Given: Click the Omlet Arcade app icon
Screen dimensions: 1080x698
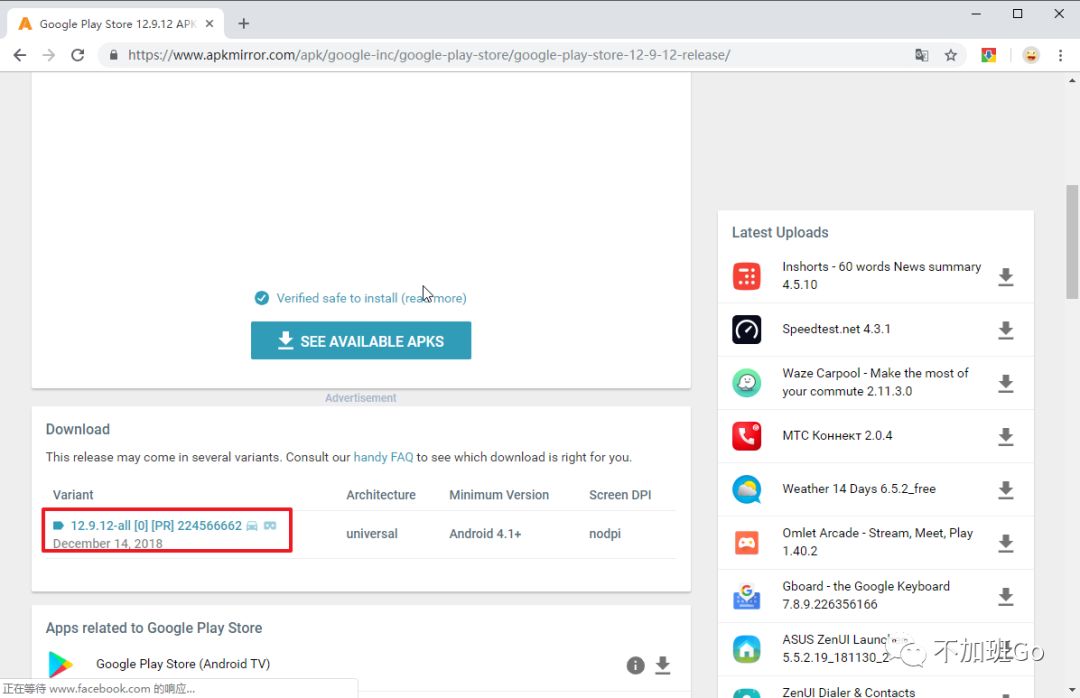Looking at the screenshot, I should (747, 542).
